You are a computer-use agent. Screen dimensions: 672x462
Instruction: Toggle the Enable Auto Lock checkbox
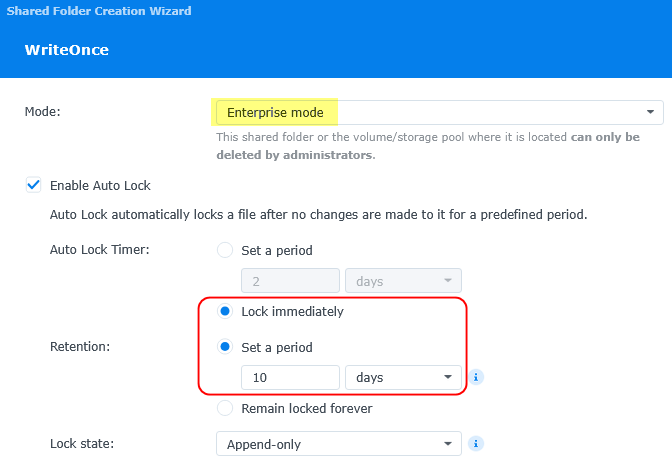34,185
